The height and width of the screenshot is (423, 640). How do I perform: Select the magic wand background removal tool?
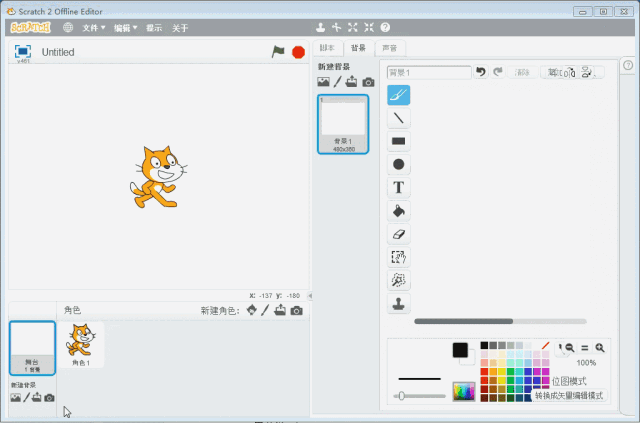(x=398, y=280)
